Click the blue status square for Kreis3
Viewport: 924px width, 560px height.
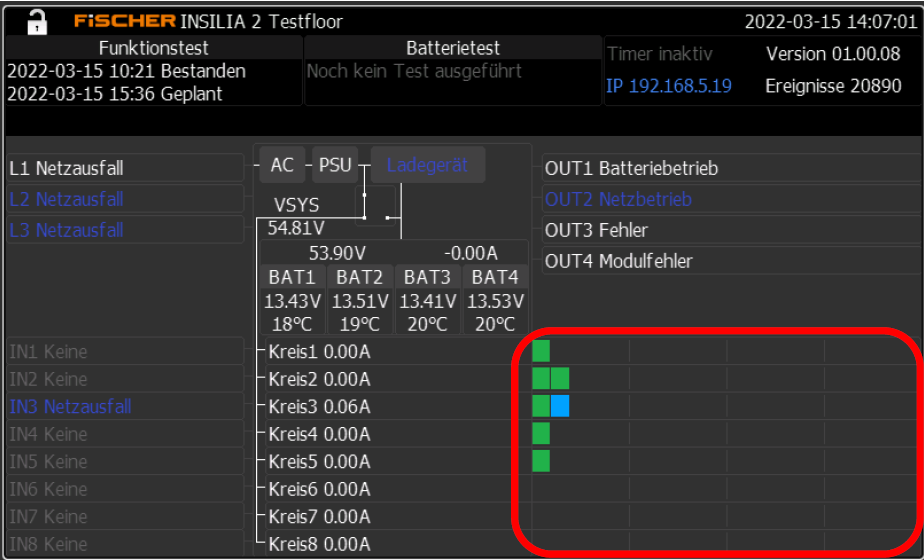click(560, 406)
